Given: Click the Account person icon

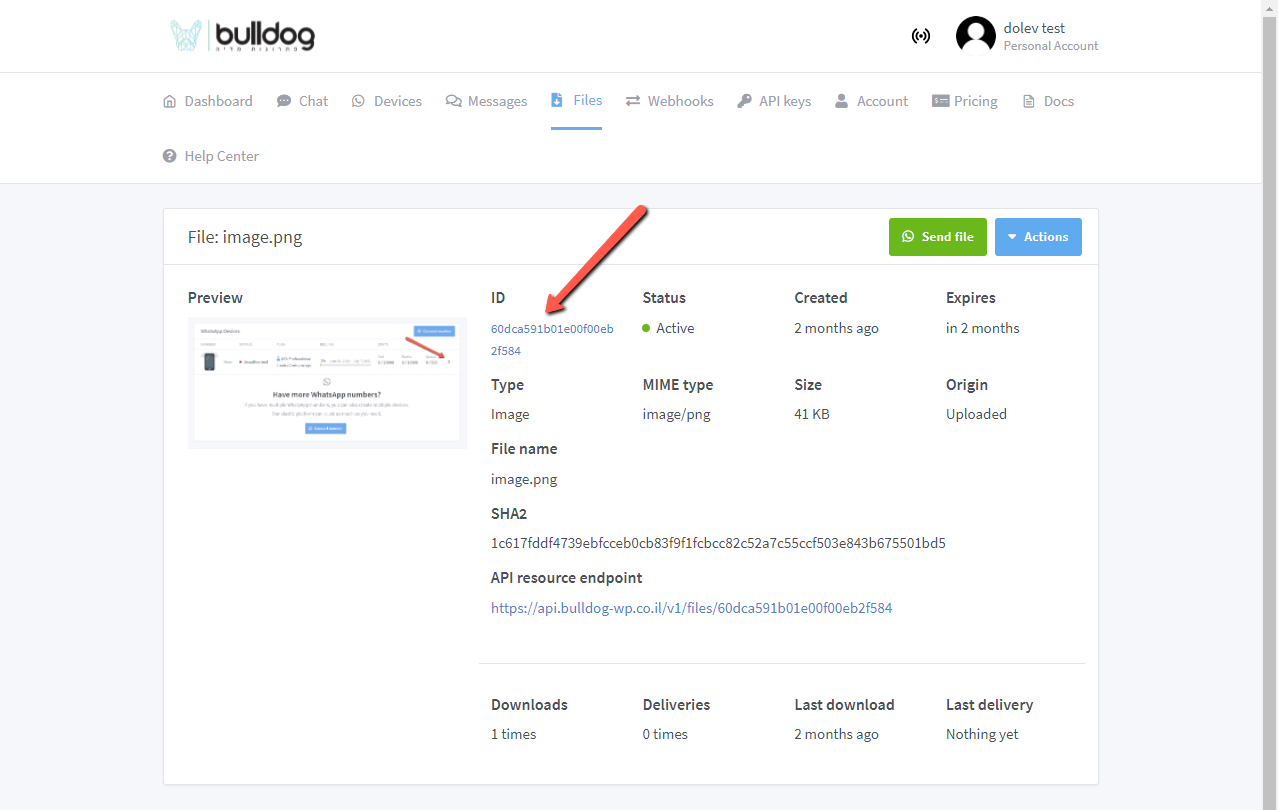Looking at the screenshot, I should tap(842, 101).
